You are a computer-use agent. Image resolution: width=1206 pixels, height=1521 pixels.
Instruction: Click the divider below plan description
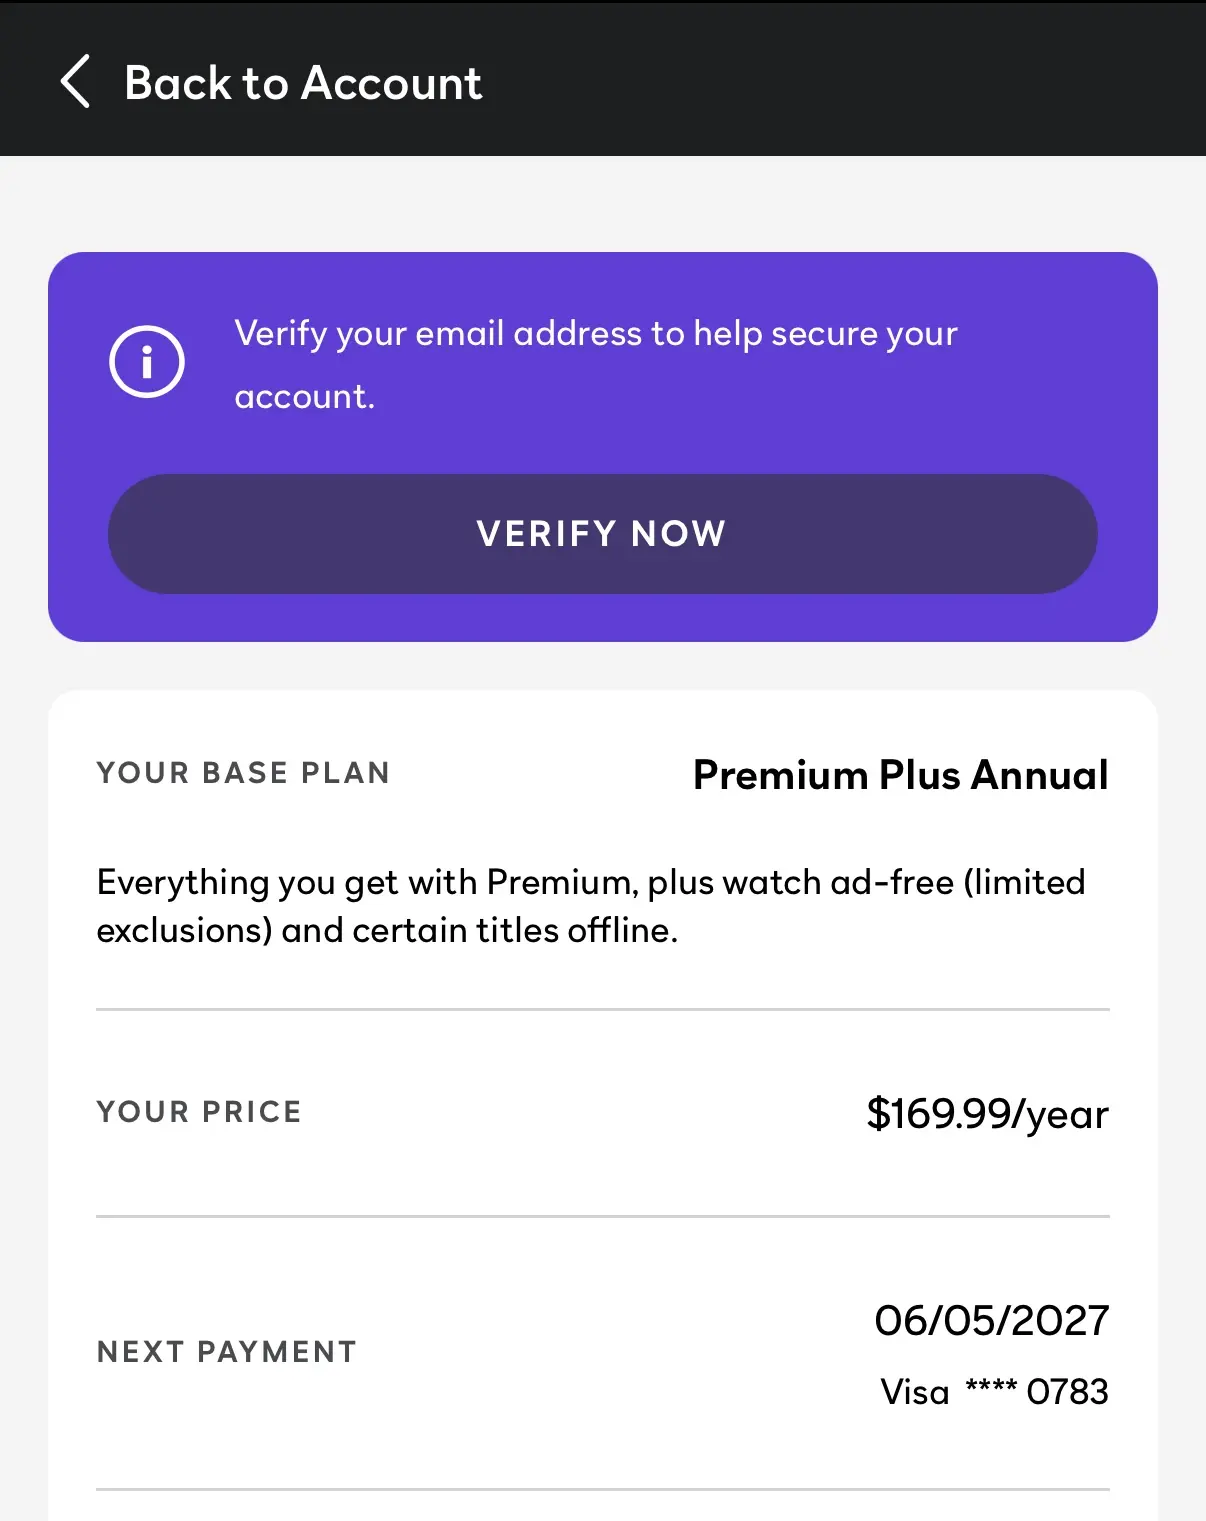tap(603, 1009)
